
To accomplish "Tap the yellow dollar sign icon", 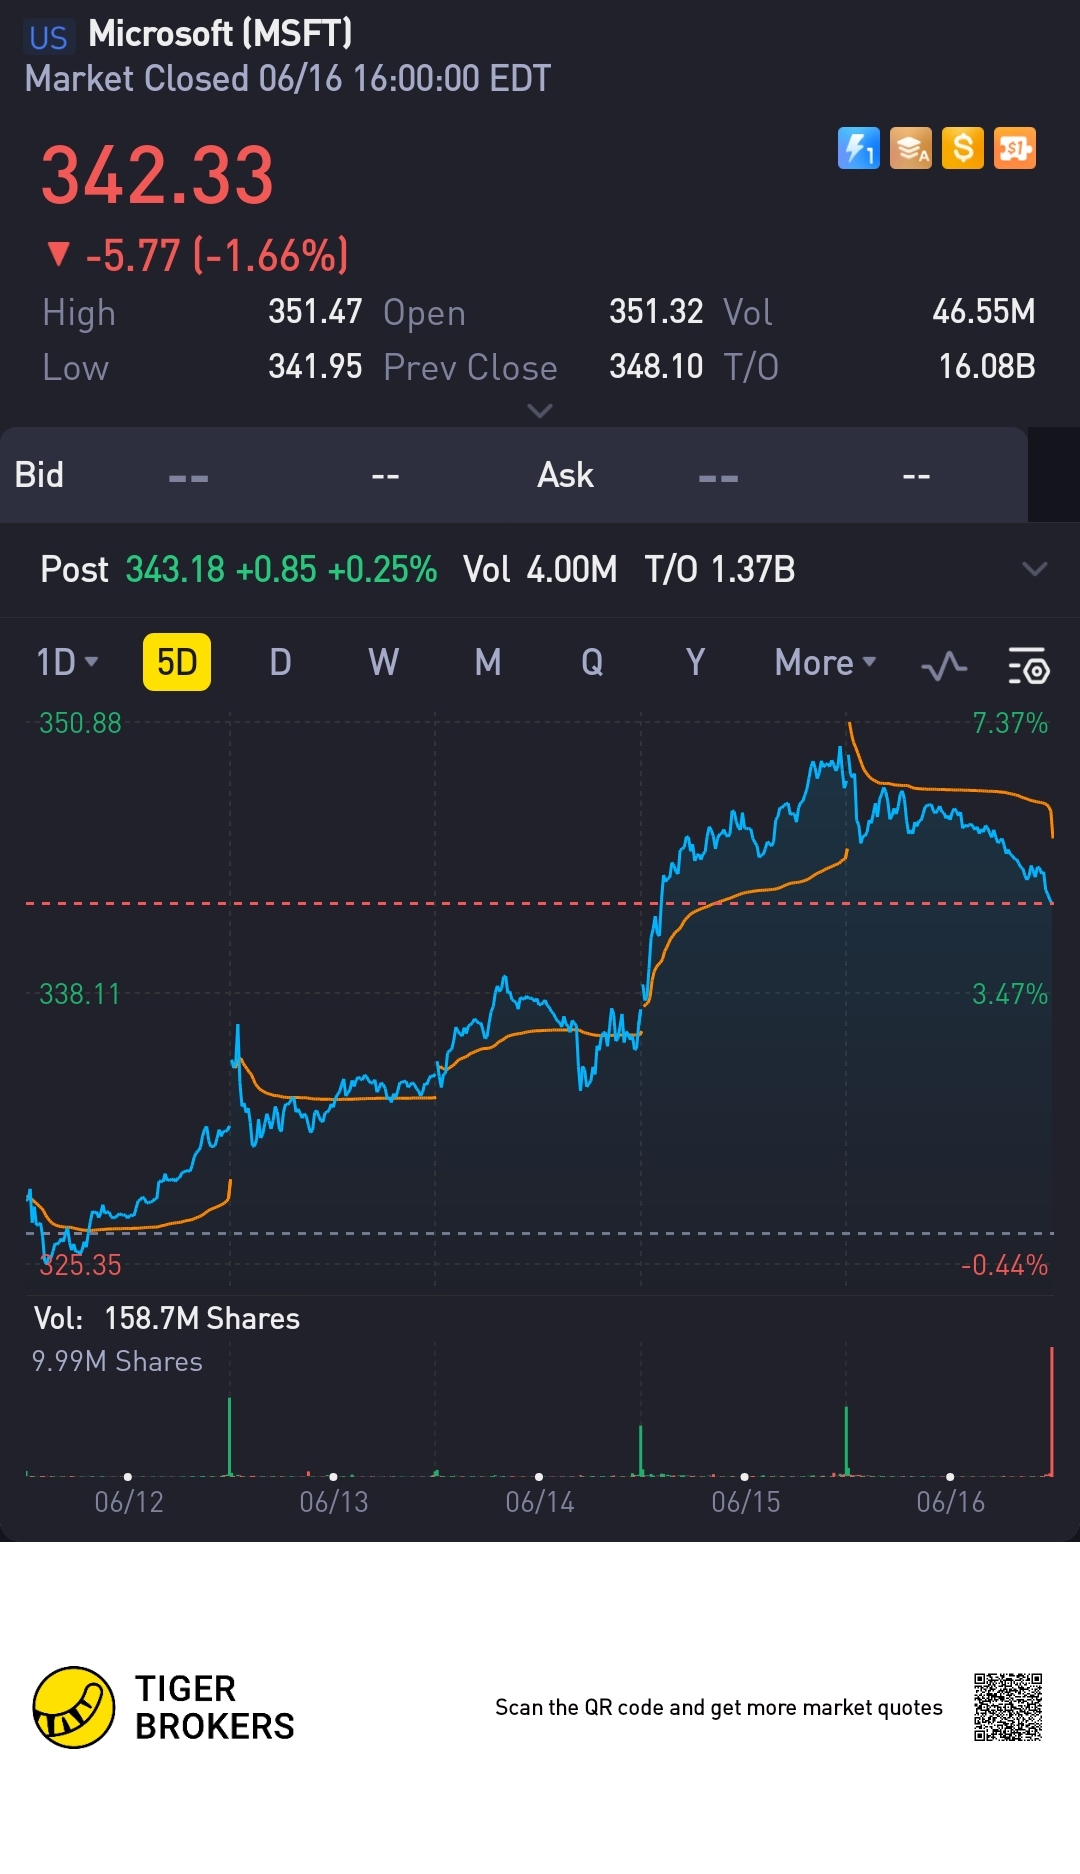I will coord(963,149).
